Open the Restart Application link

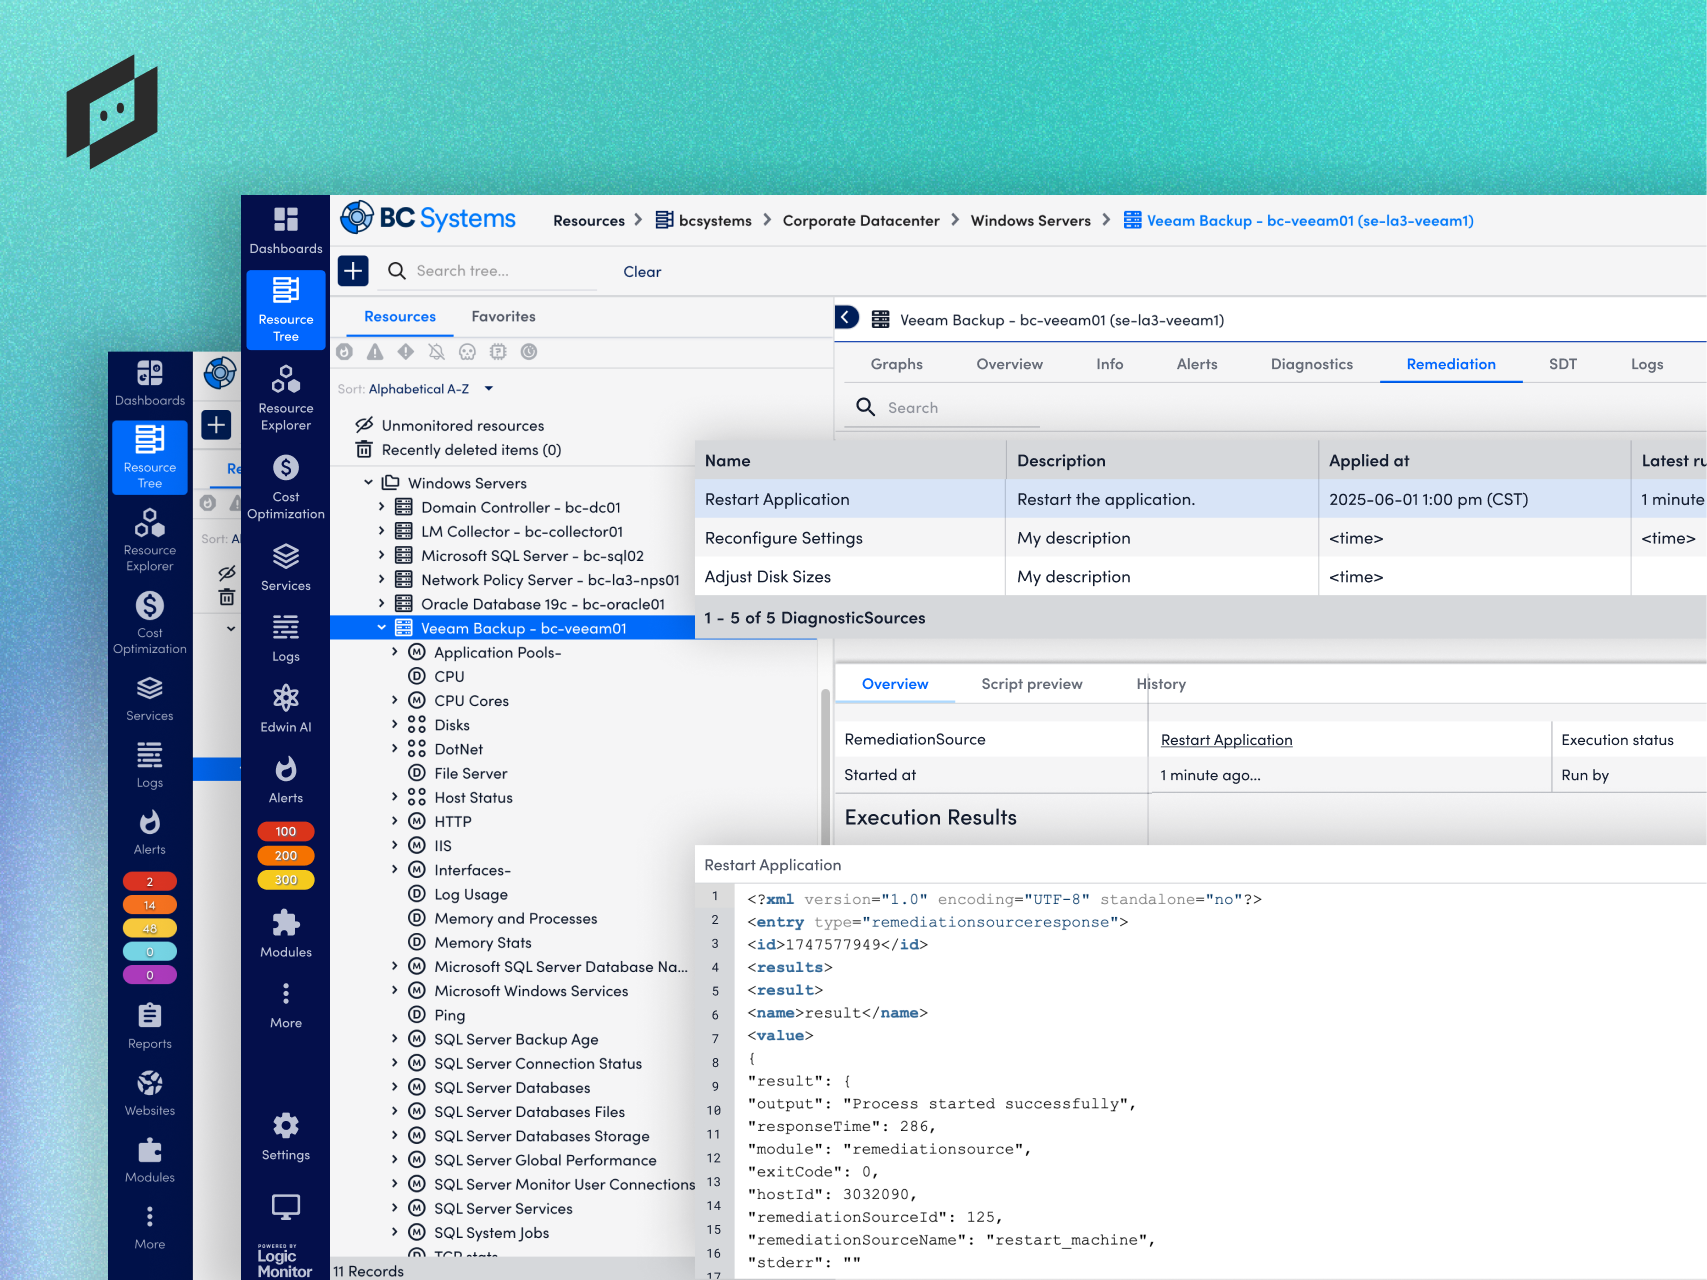click(1226, 739)
